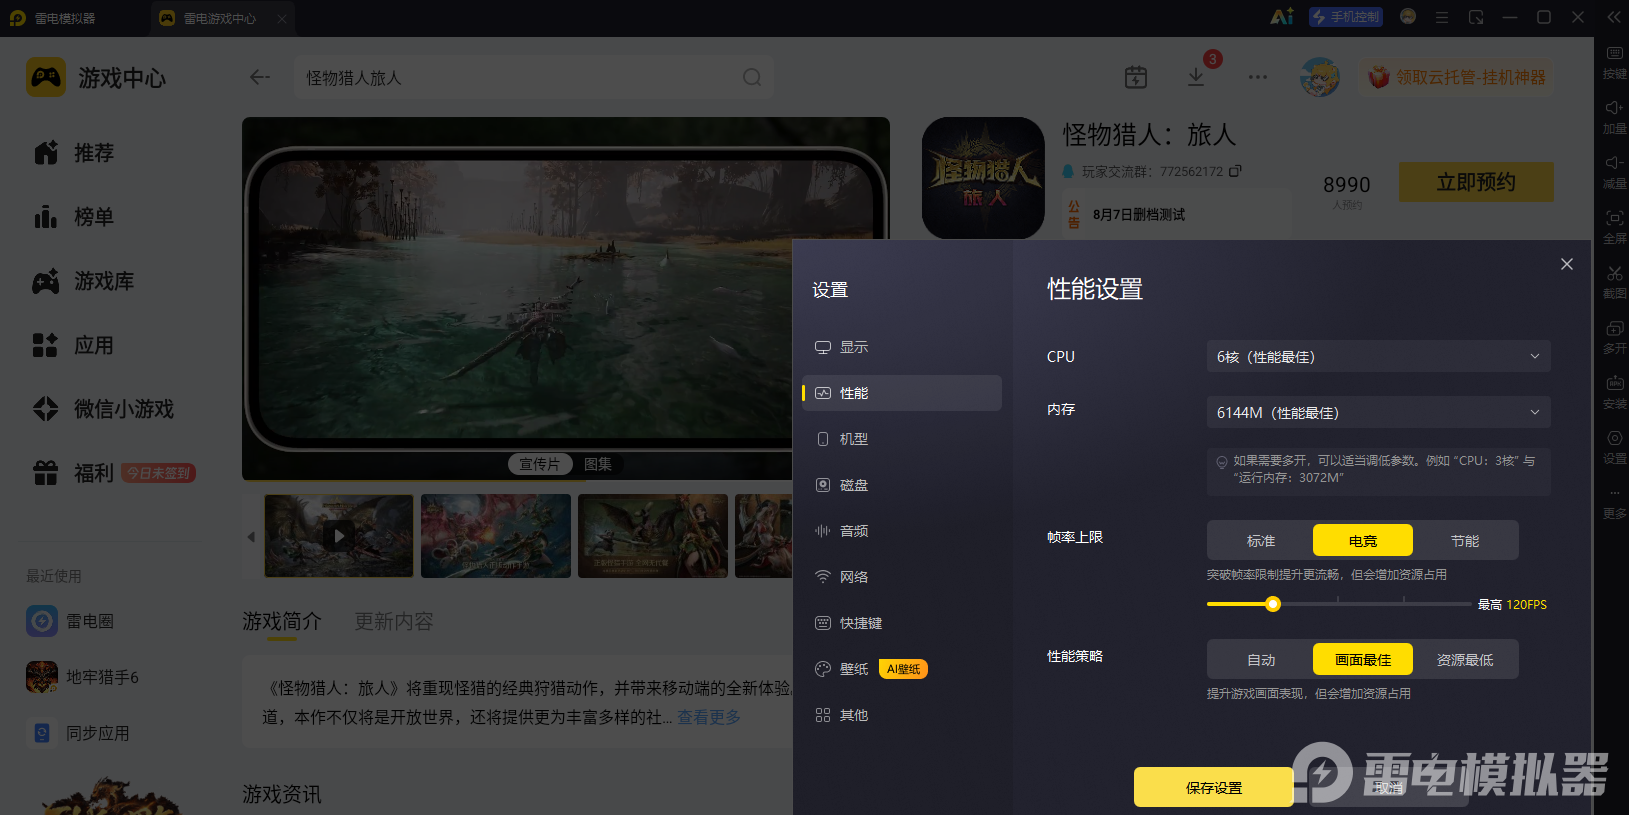The height and width of the screenshot is (815, 1629).
Task: Open the cartoon profile avatar in Game Center
Action: (x=1320, y=77)
